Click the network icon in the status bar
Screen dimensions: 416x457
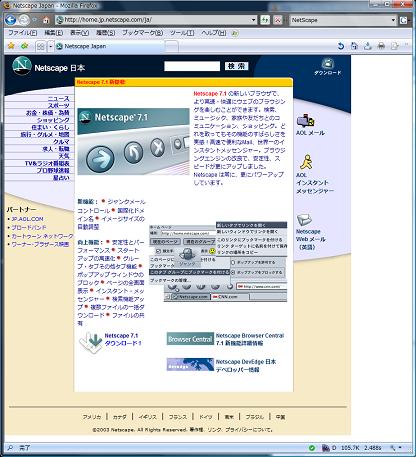pos(325,448)
